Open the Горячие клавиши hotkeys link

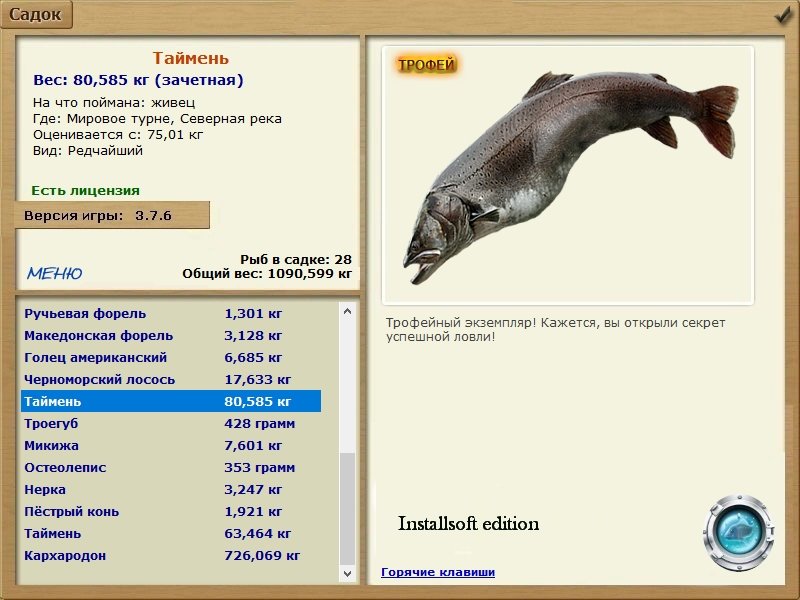[x=438, y=572]
